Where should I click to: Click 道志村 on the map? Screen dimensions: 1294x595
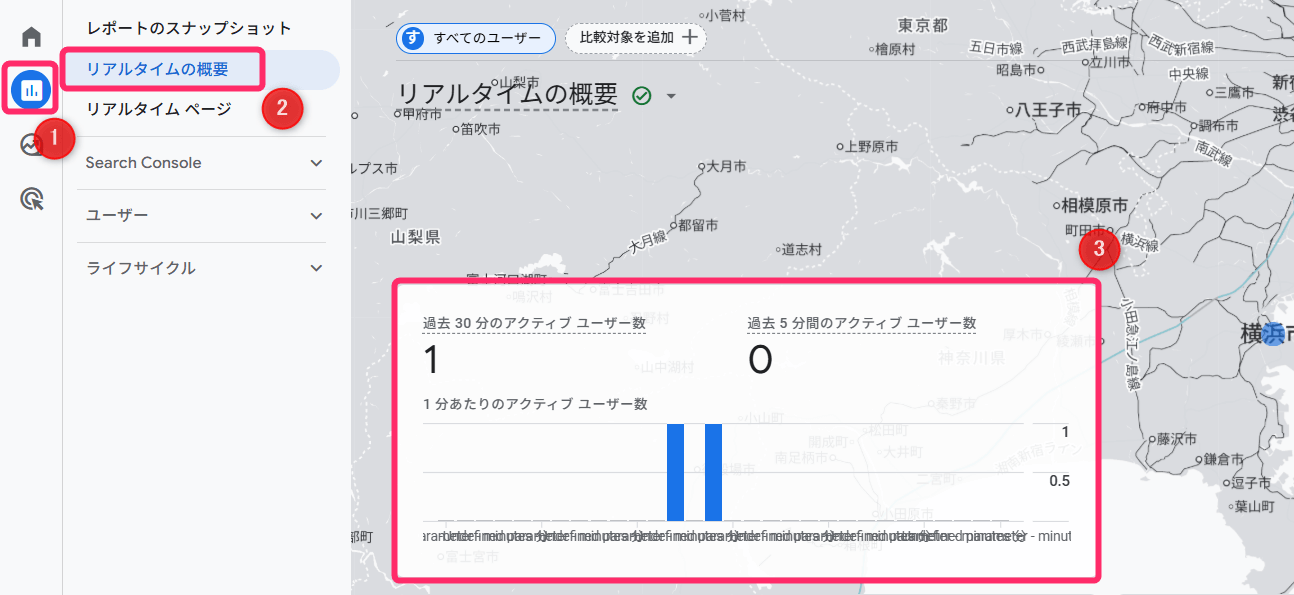[802, 249]
